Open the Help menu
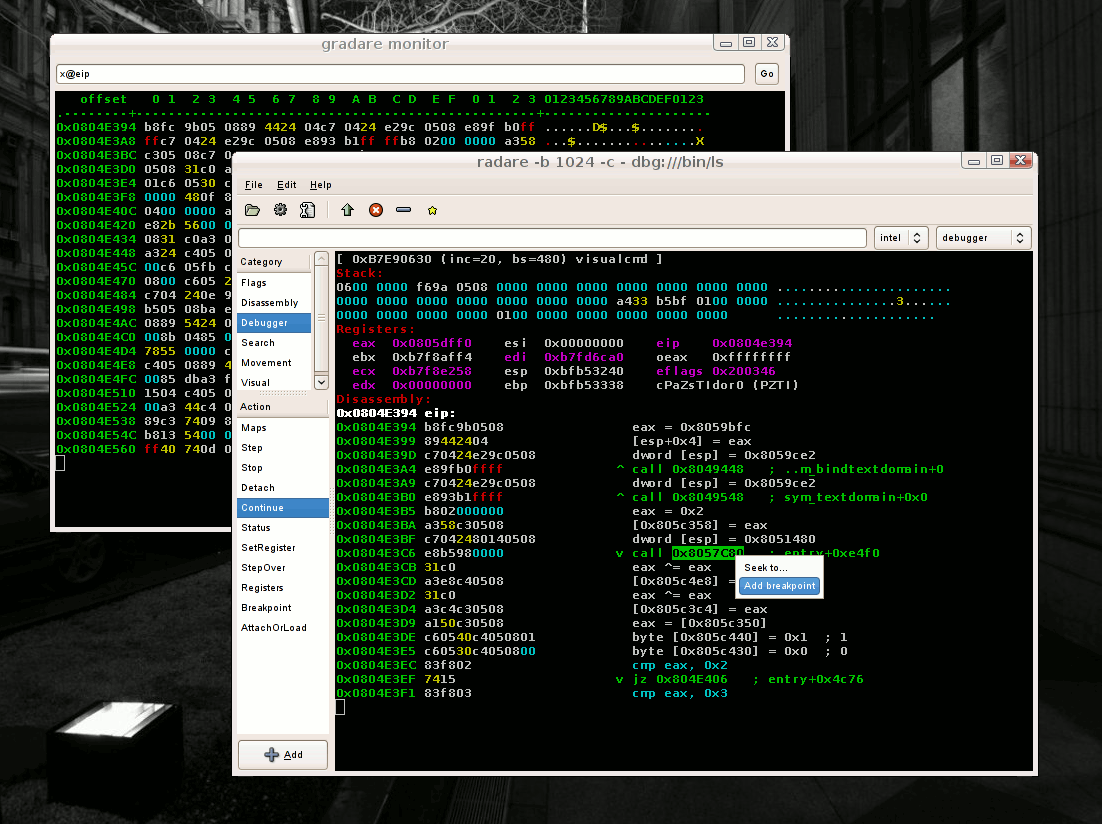Viewport: 1102px width, 824px height. [320, 185]
